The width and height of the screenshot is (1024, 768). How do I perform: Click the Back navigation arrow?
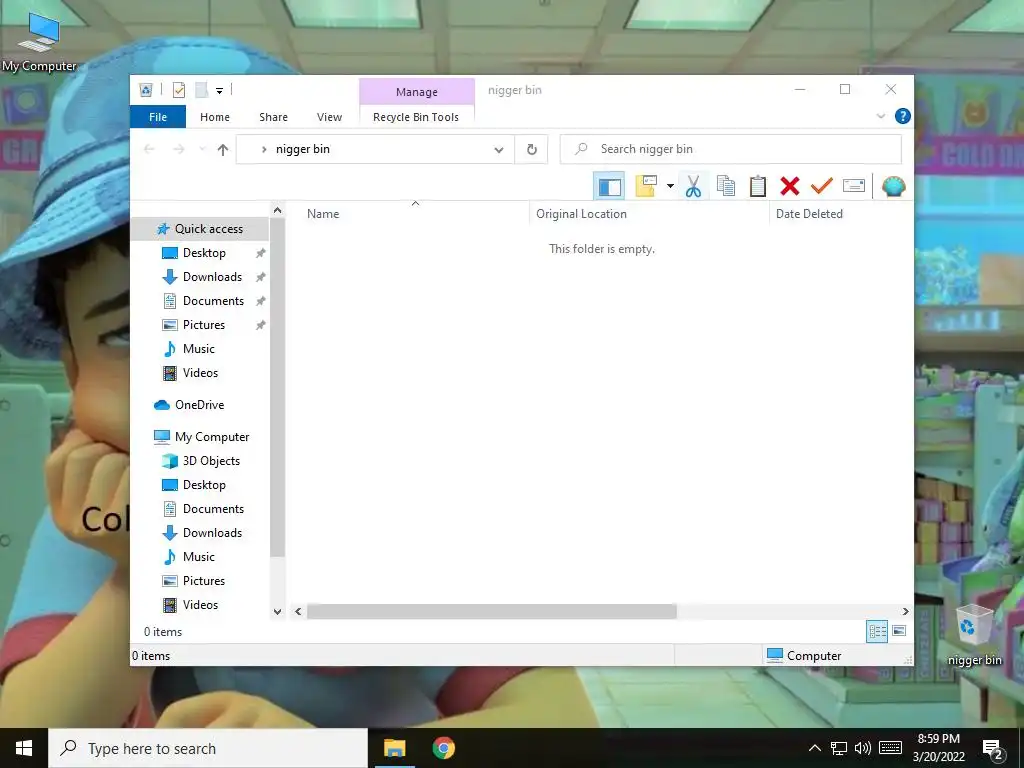coord(149,150)
